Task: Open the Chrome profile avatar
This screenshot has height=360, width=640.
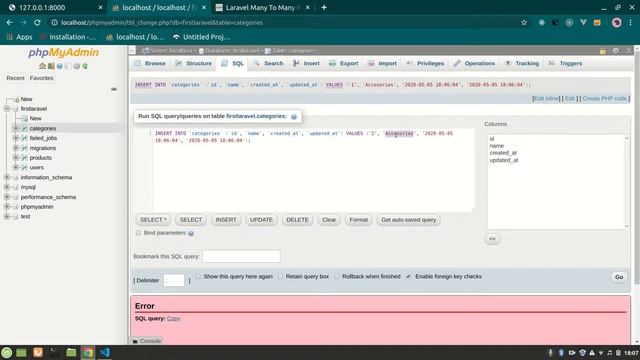Action: click(x=616, y=22)
